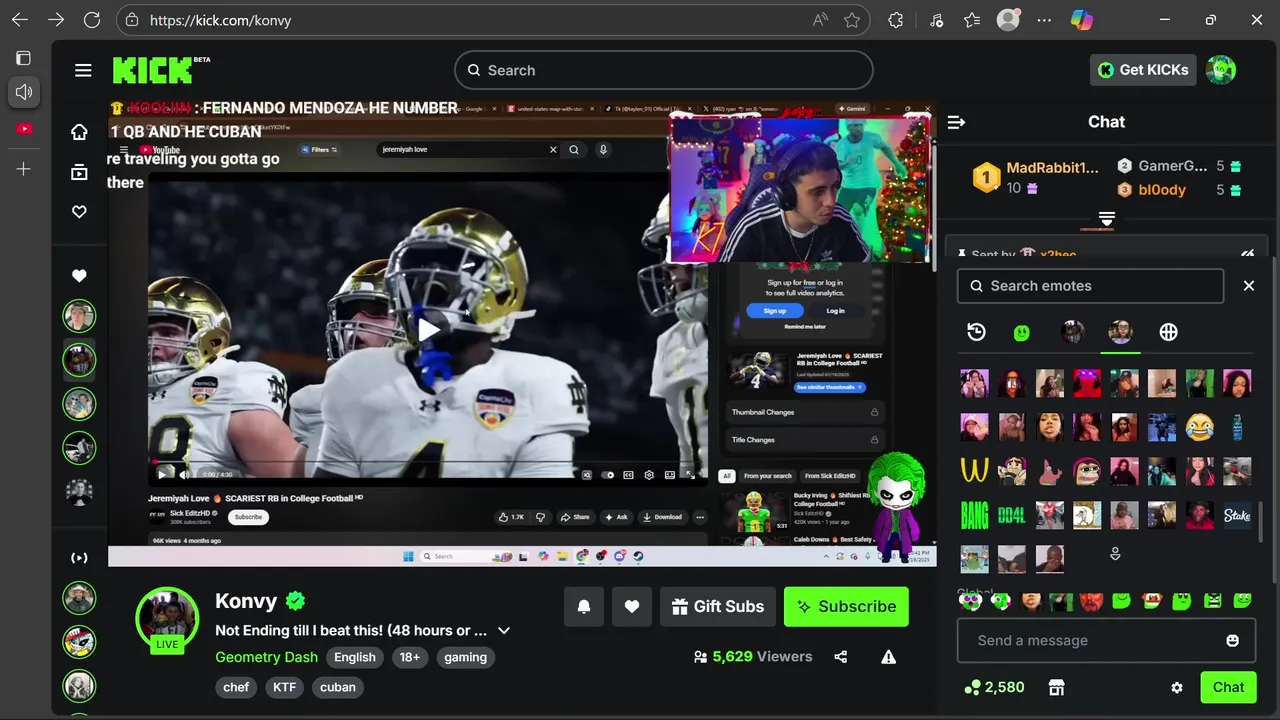This screenshot has width=1280, height=720.
Task: Click the 2,580 channel points balance
Action: click(994, 687)
